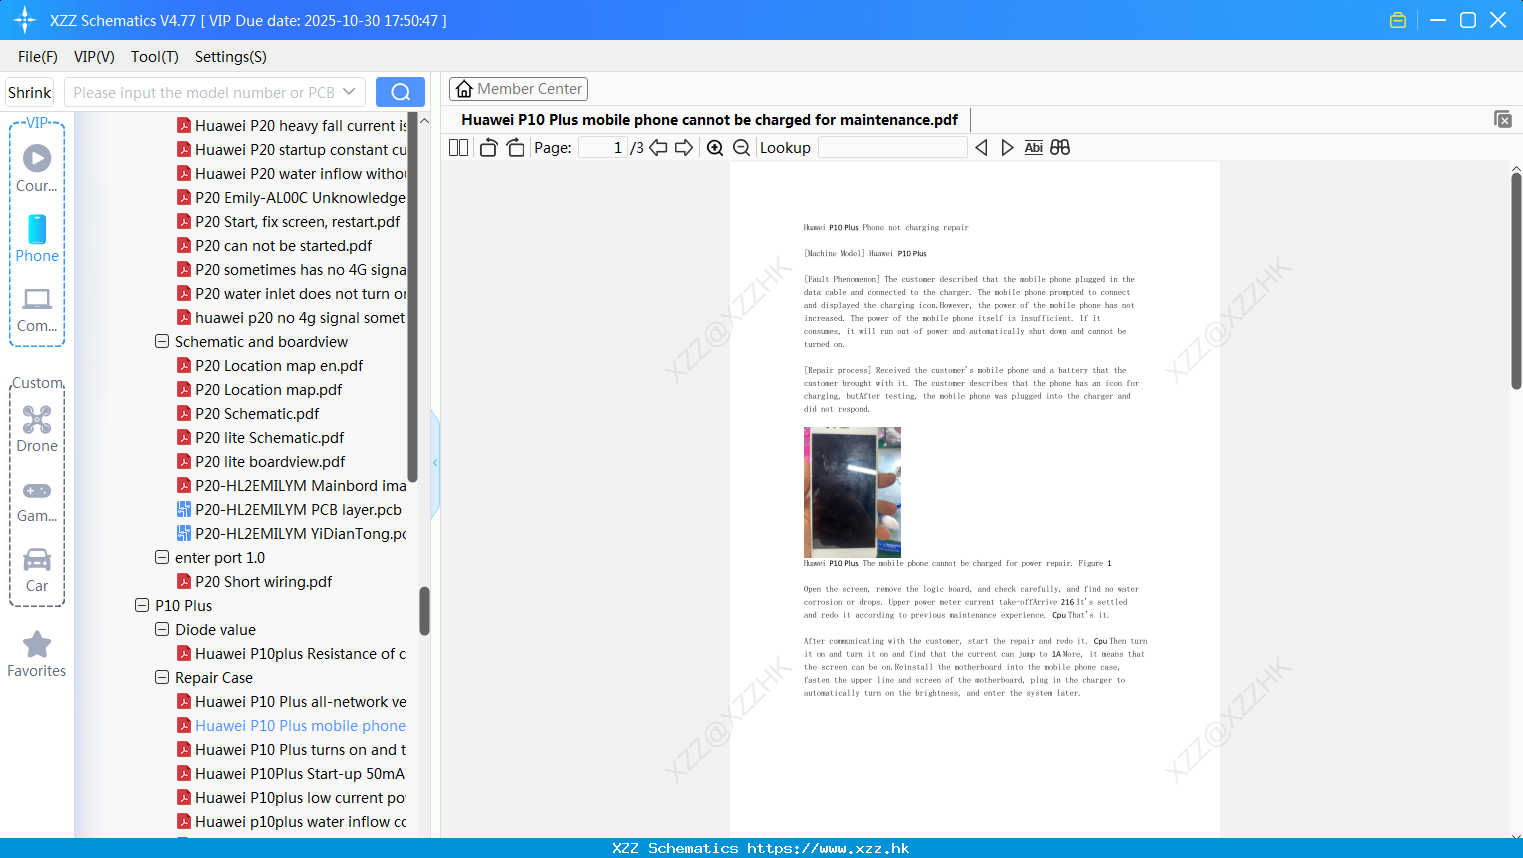Image resolution: width=1523 pixels, height=858 pixels.
Task: Click the phone photo in PDF
Action: point(852,492)
